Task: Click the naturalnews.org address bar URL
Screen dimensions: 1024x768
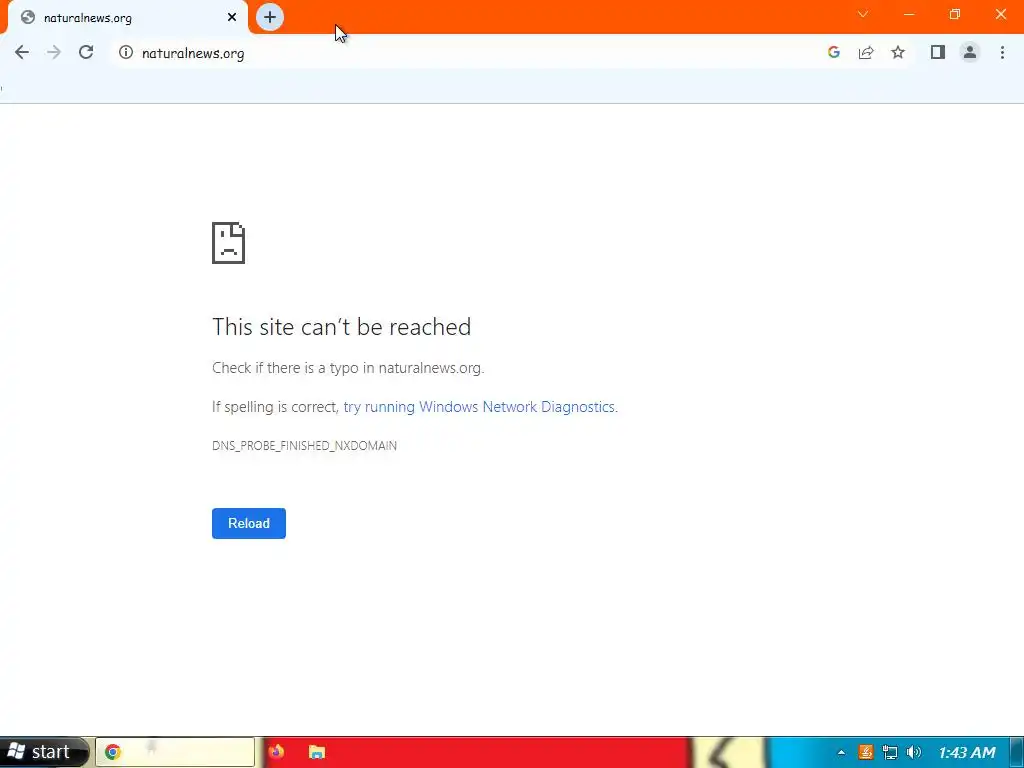Action: (x=193, y=54)
